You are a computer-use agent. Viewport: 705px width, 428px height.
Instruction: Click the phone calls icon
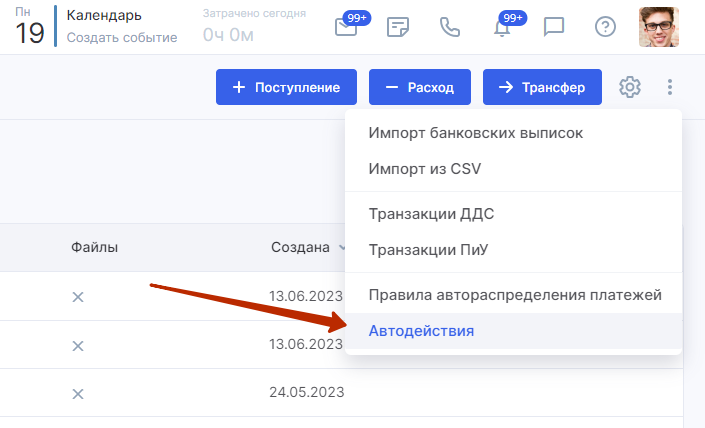click(x=450, y=27)
